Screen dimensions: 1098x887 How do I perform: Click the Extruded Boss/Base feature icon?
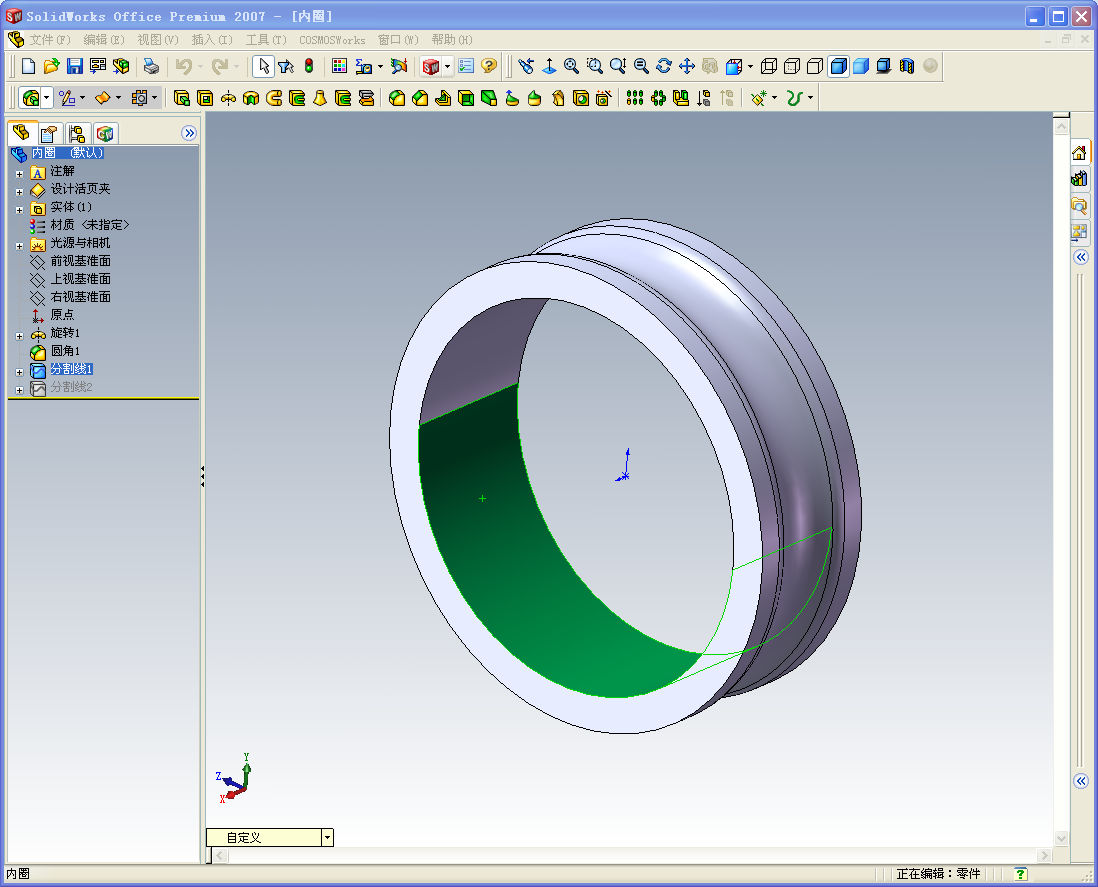[181, 98]
